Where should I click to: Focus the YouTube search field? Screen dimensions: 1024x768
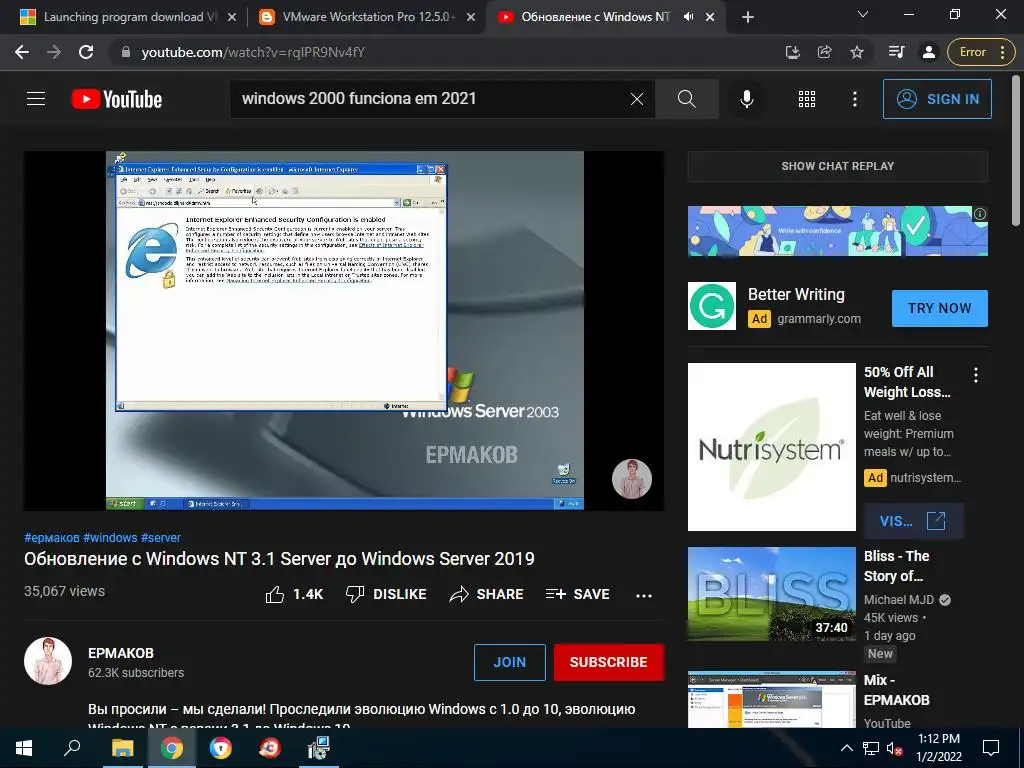point(428,99)
